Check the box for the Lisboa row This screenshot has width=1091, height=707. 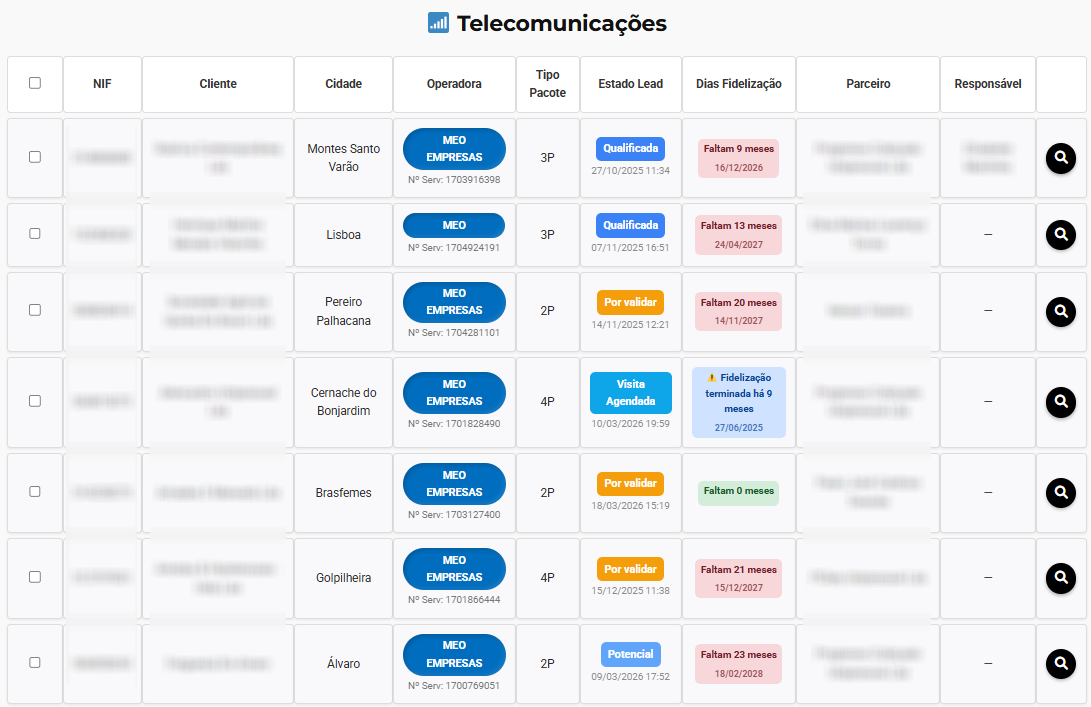coord(35,234)
